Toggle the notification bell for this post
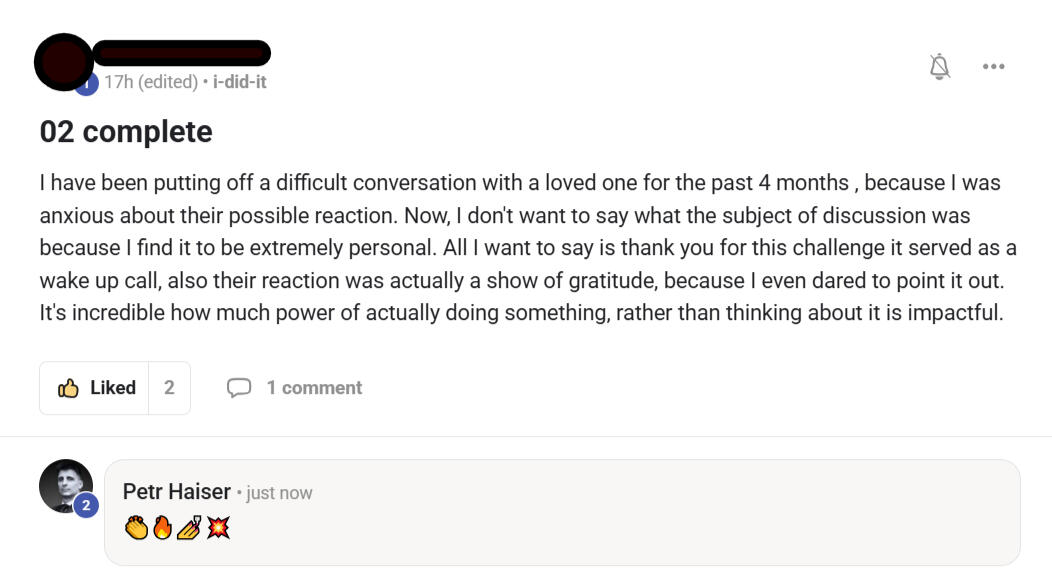The height and width of the screenshot is (574, 1052). tap(939, 67)
